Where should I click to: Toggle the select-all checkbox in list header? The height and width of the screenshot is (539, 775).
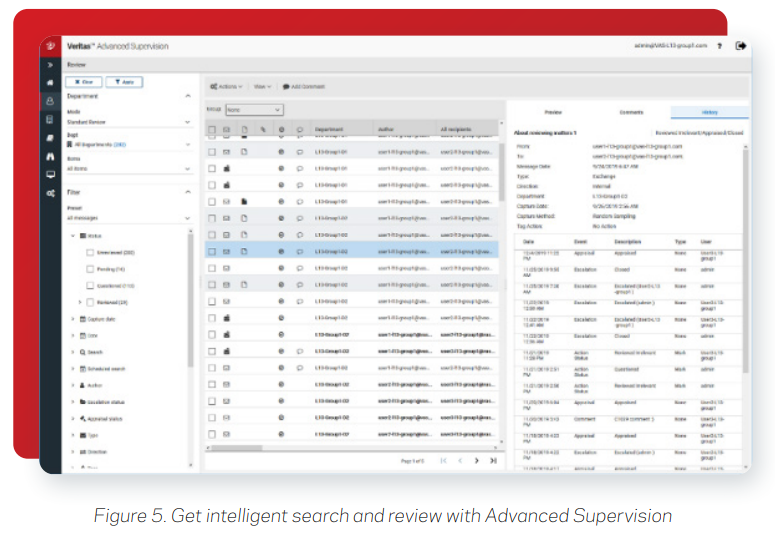[212, 129]
